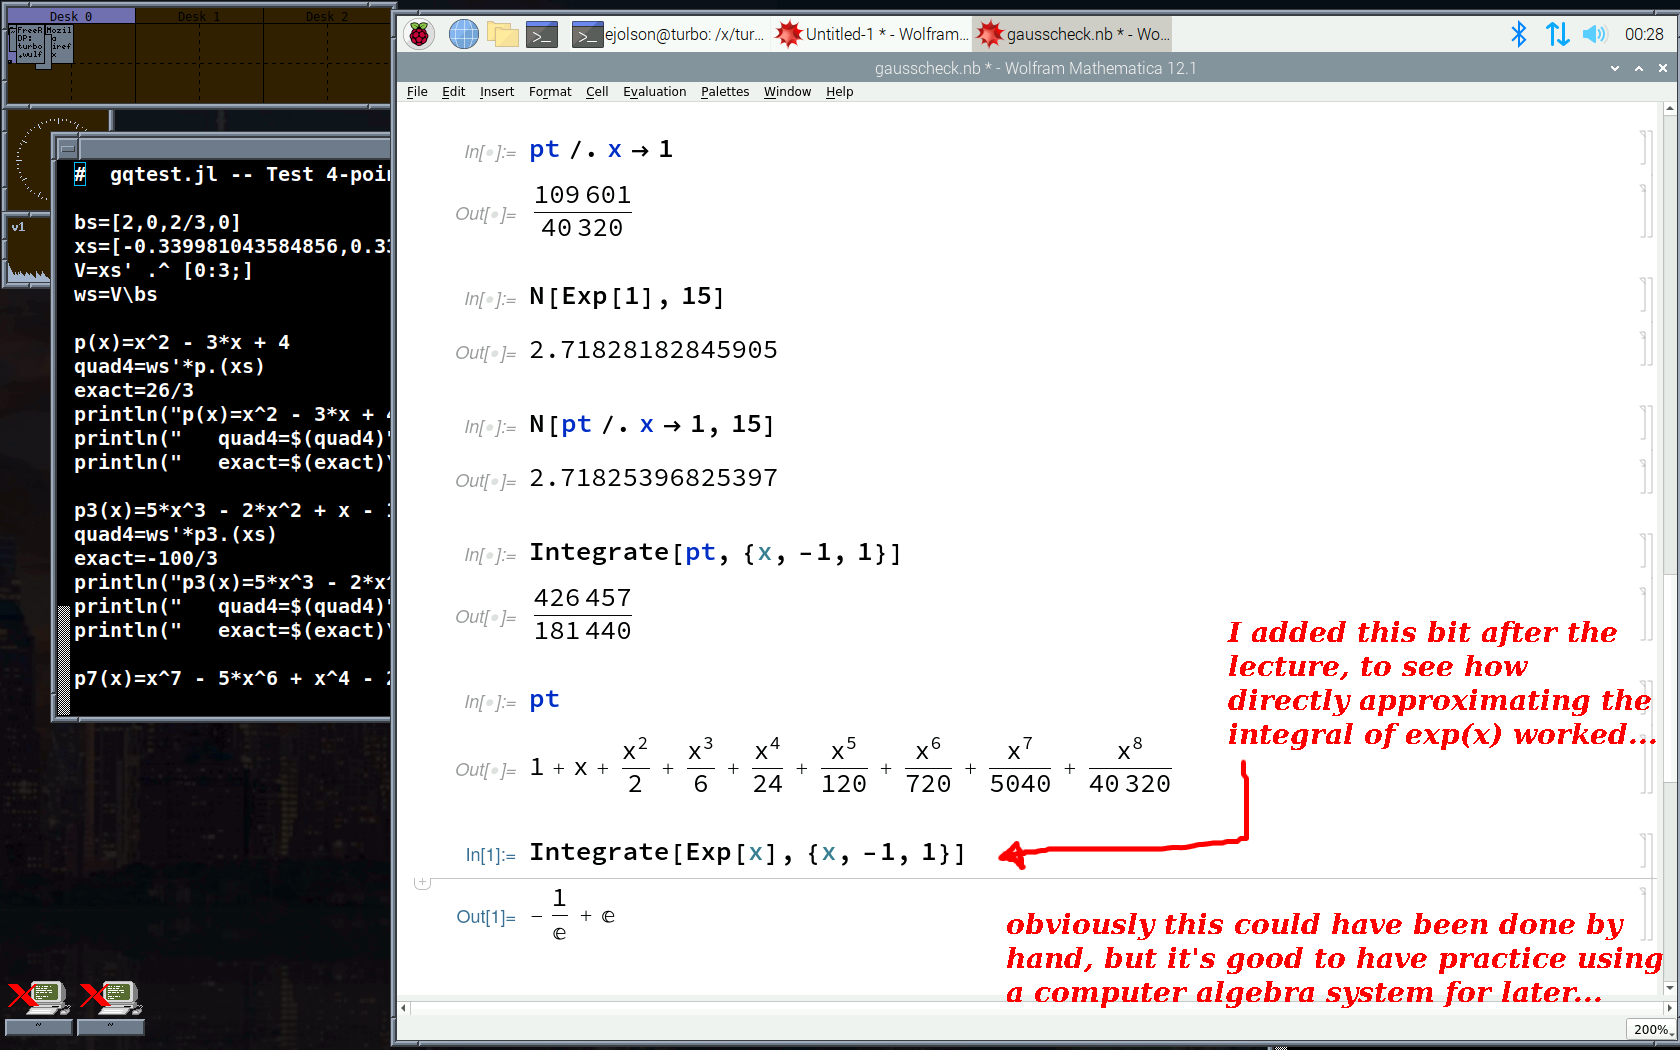Click the plus icon above Out[1]
1680x1050 pixels.
pyautogui.click(x=422, y=883)
